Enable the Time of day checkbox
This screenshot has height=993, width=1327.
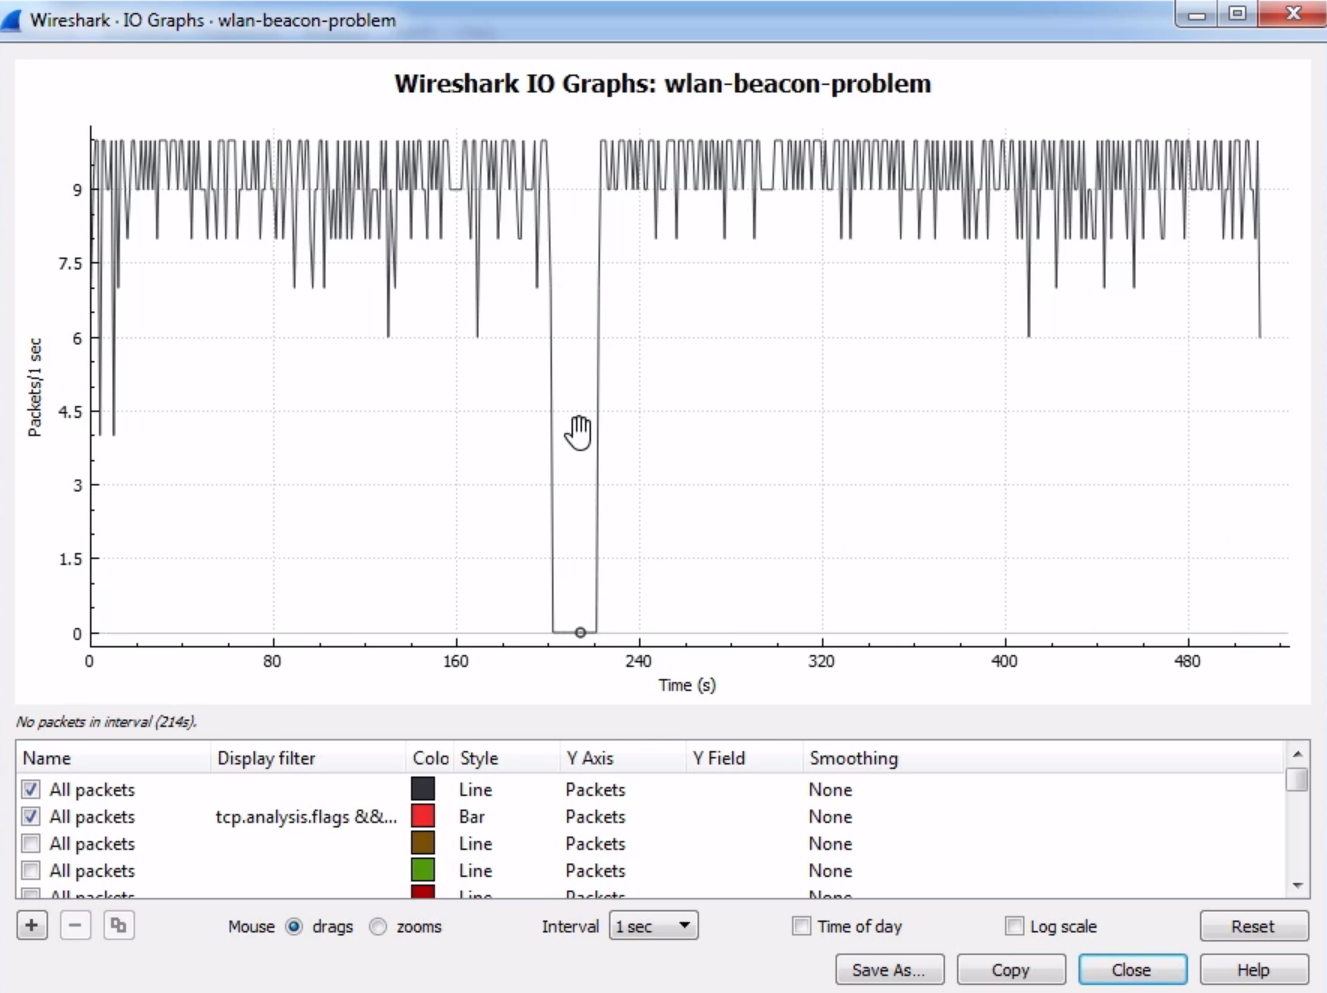click(x=801, y=926)
